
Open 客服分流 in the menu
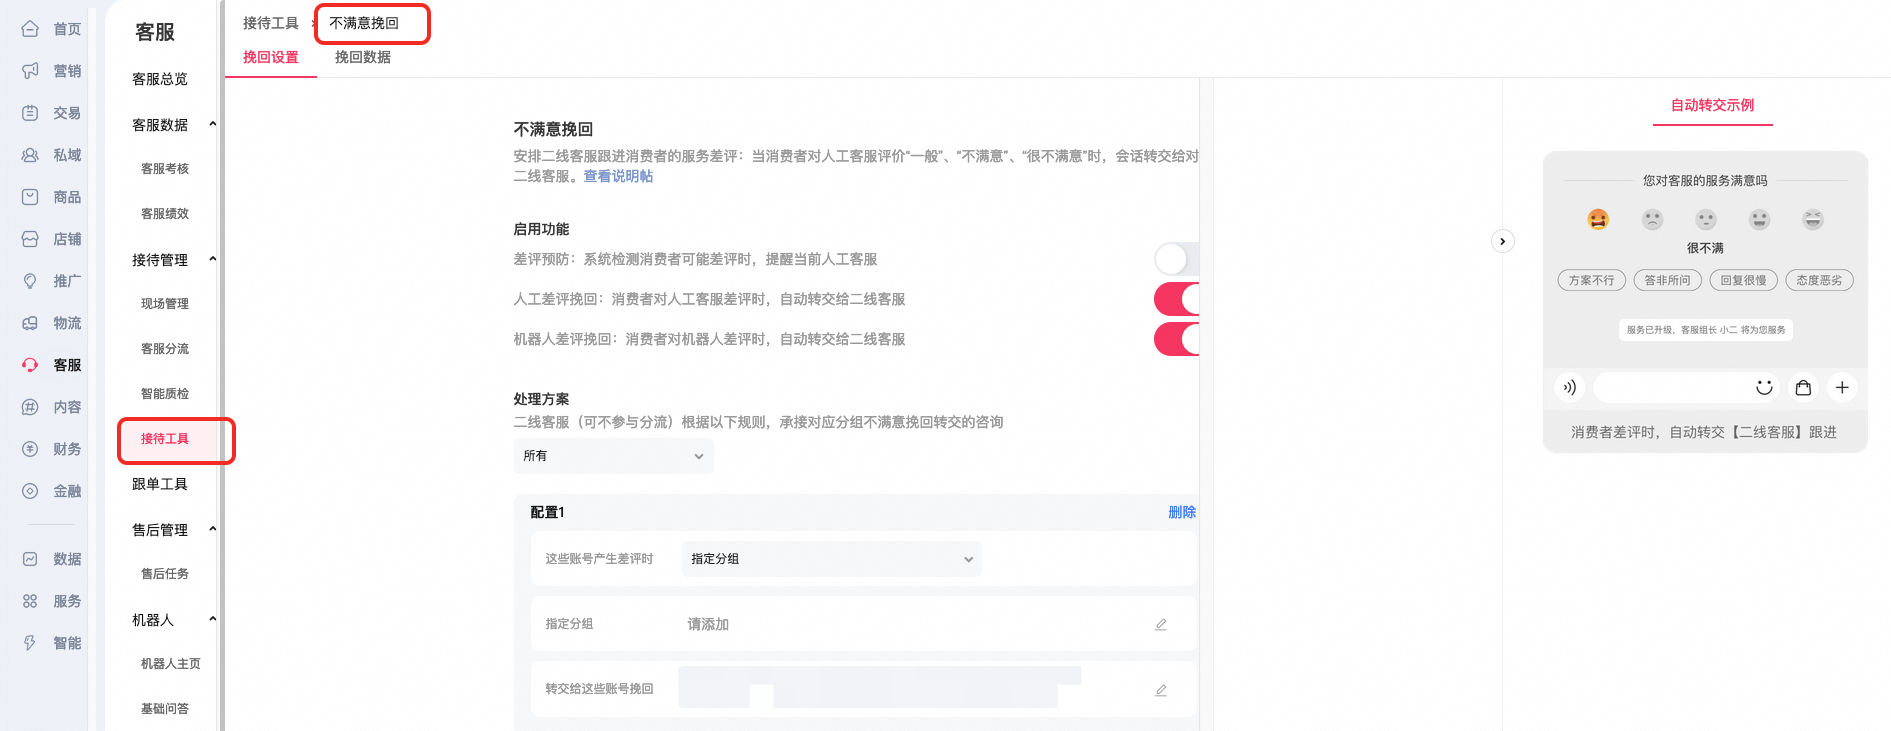point(165,349)
